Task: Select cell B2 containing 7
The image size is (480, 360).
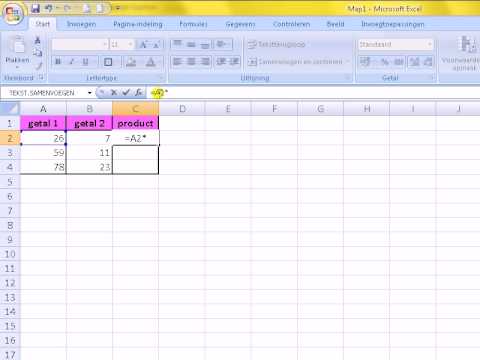Action: point(89,138)
